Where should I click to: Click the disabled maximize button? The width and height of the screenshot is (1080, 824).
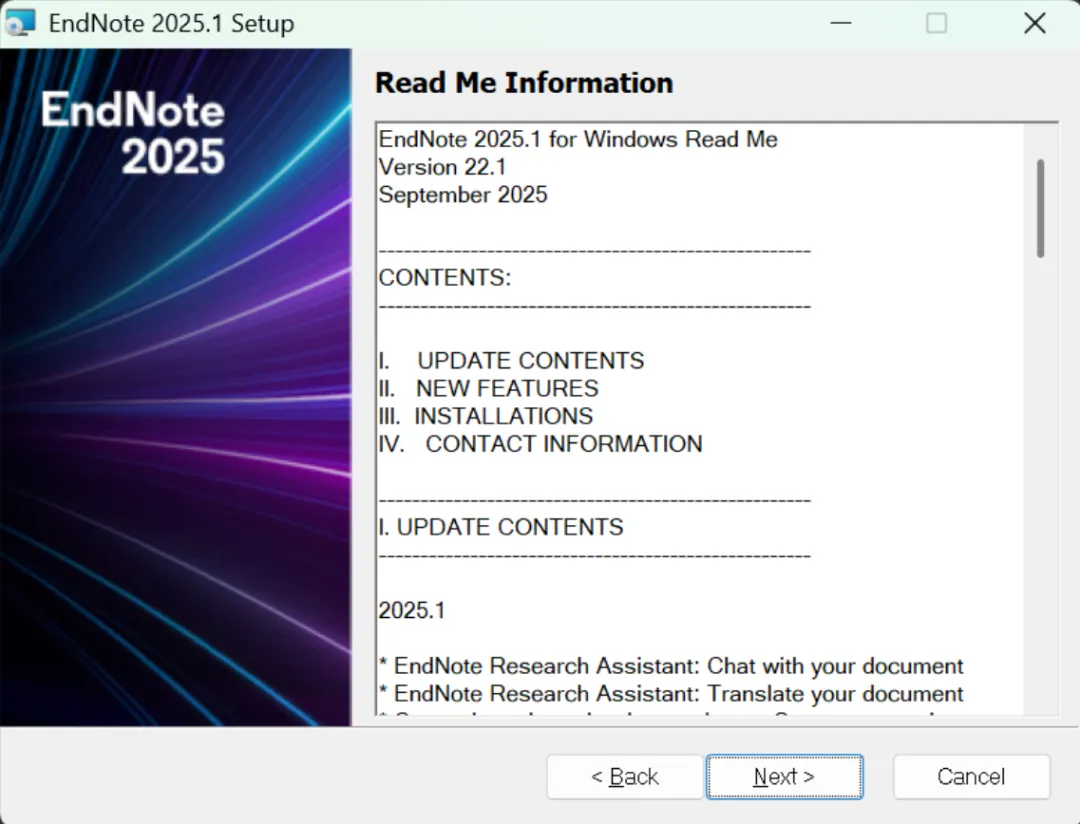pyautogui.click(x=936, y=23)
